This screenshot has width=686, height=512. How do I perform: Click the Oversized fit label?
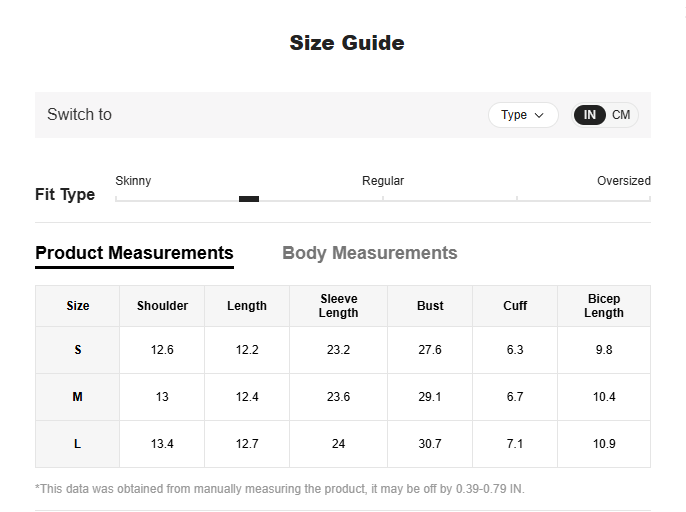coord(624,181)
